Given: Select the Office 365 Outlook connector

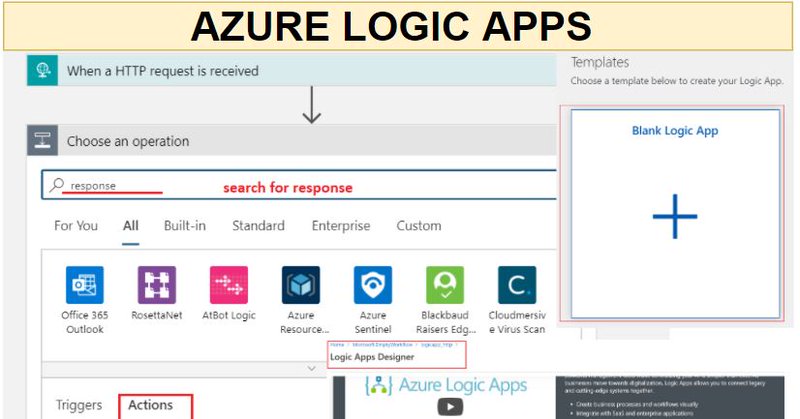Looking at the screenshot, I should tap(85, 300).
